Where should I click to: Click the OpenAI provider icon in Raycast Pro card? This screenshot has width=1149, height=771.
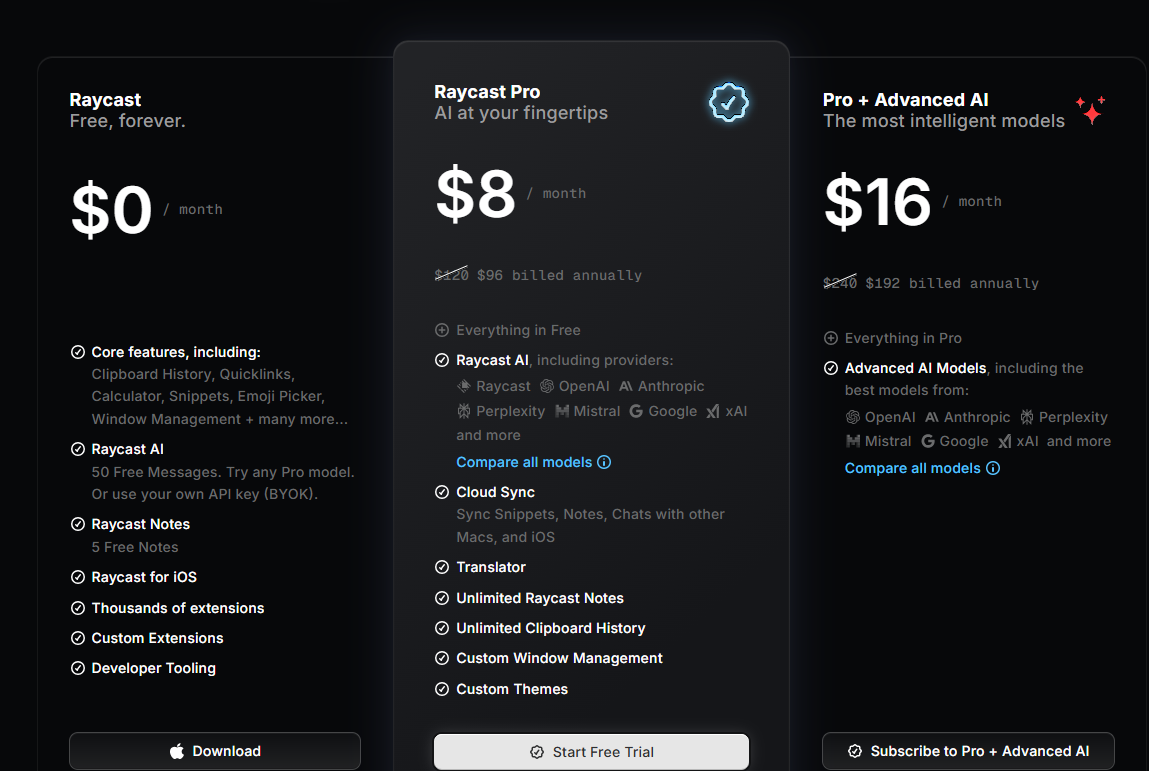(x=549, y=386)
